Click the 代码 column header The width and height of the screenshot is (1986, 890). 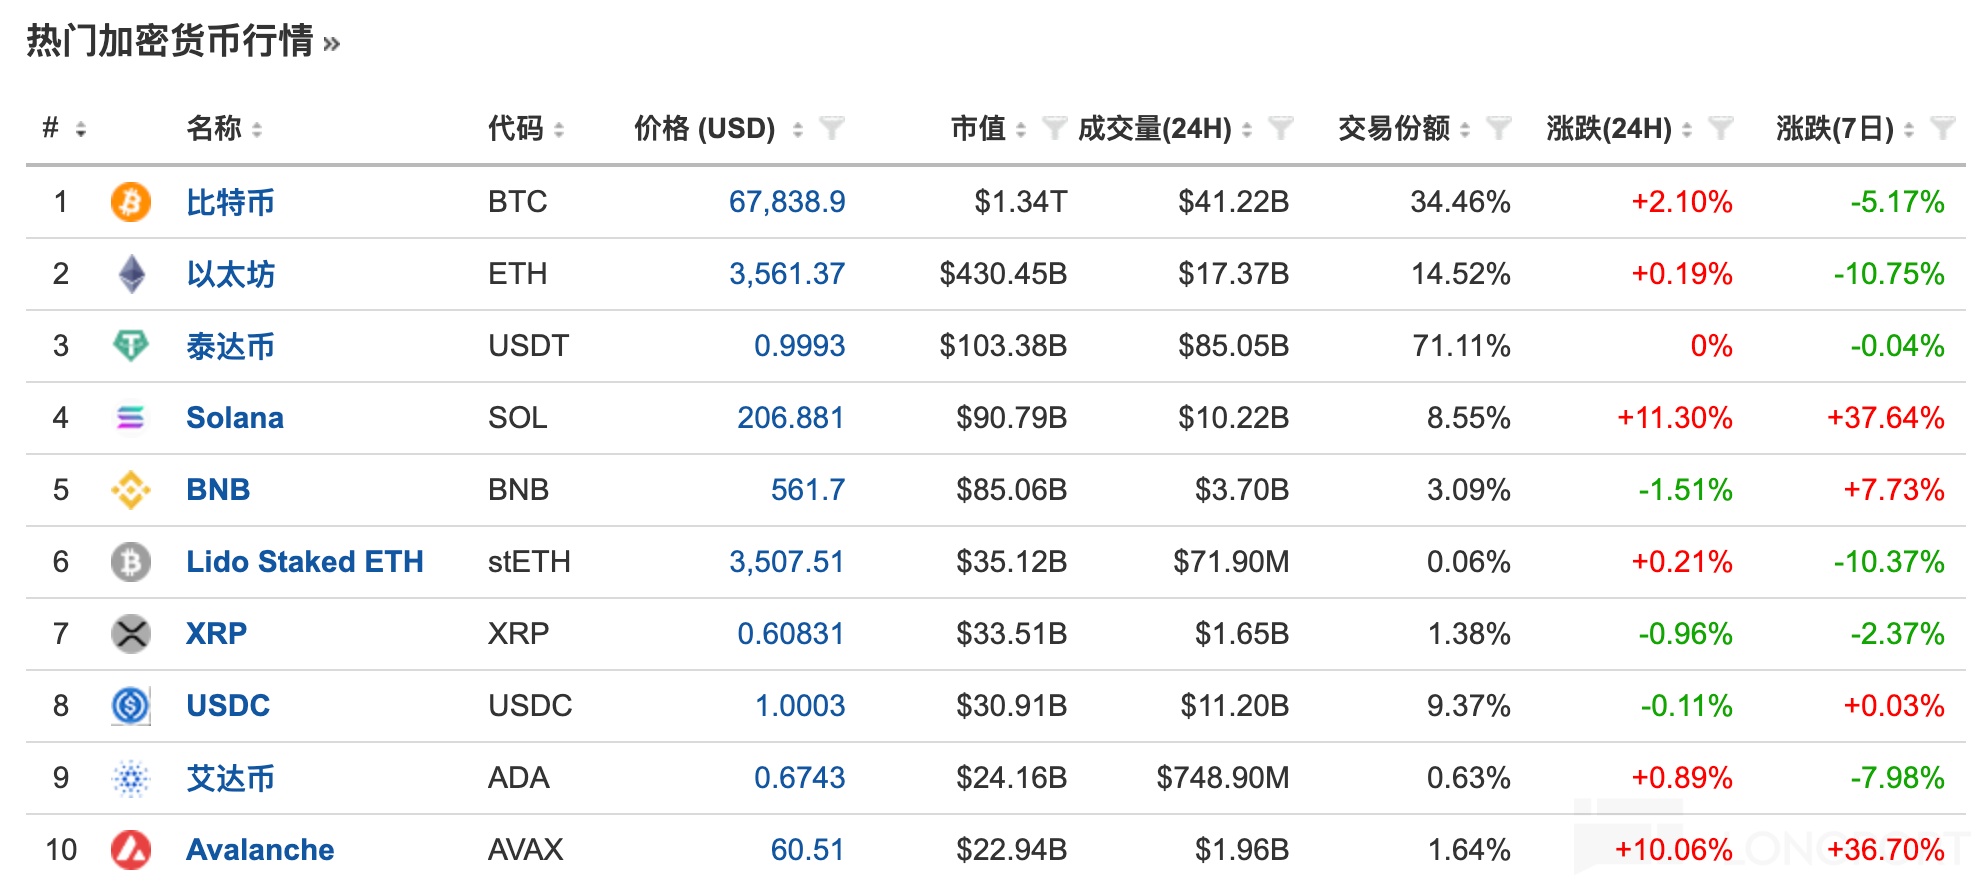click(515, 128)
